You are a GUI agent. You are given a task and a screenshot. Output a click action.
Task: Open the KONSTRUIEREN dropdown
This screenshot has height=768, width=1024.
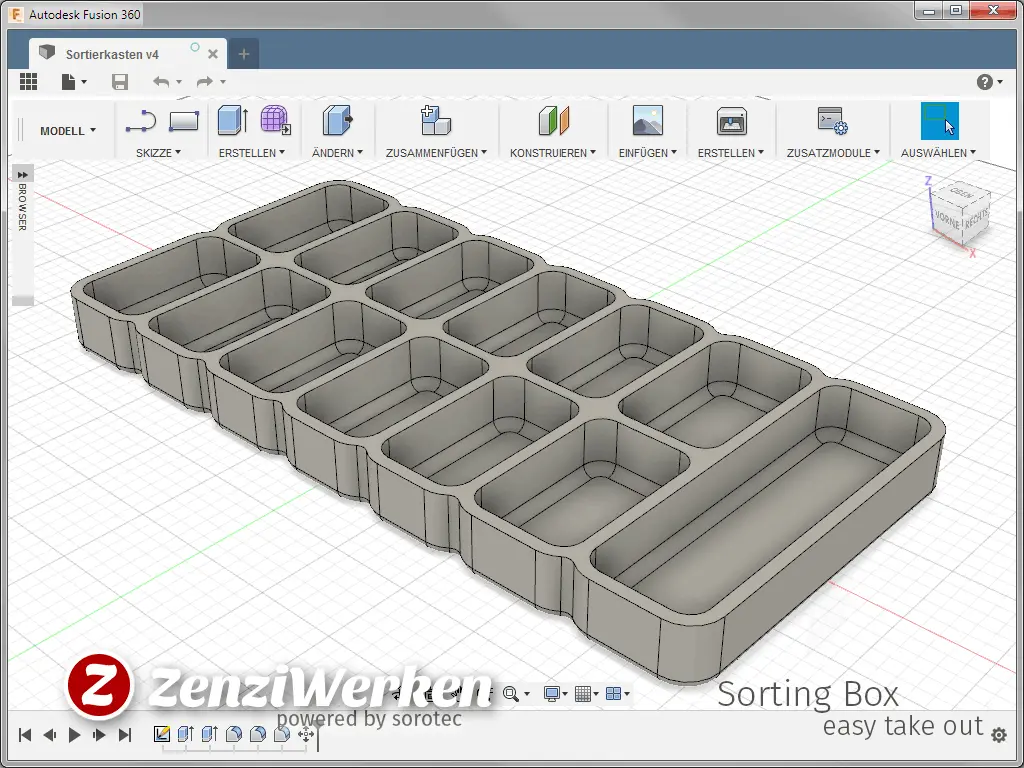tap(552, 153)
